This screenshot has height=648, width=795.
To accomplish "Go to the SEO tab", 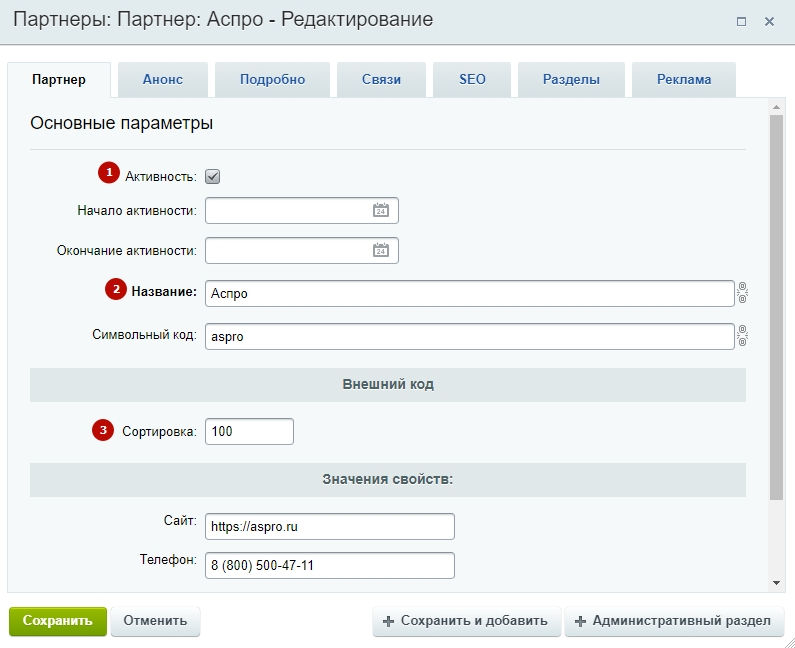I will tap(472, 80).
